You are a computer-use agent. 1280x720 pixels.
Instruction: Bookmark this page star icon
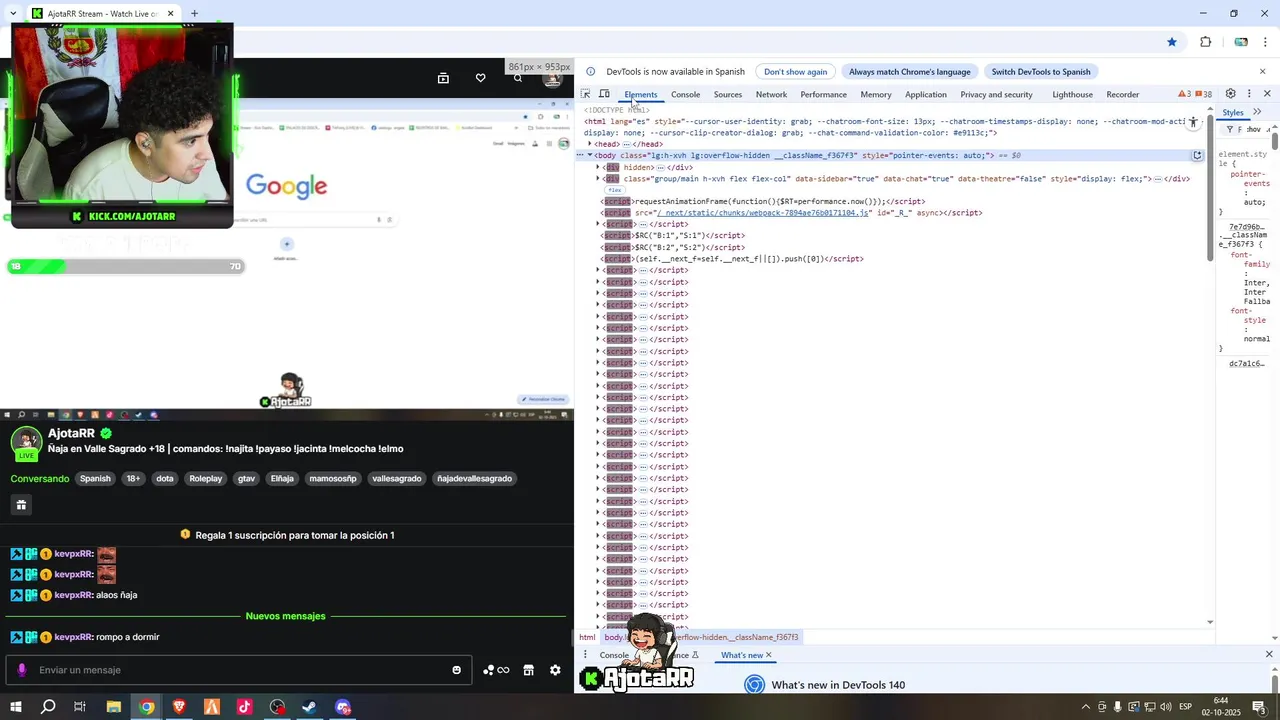pos(1172,42)
